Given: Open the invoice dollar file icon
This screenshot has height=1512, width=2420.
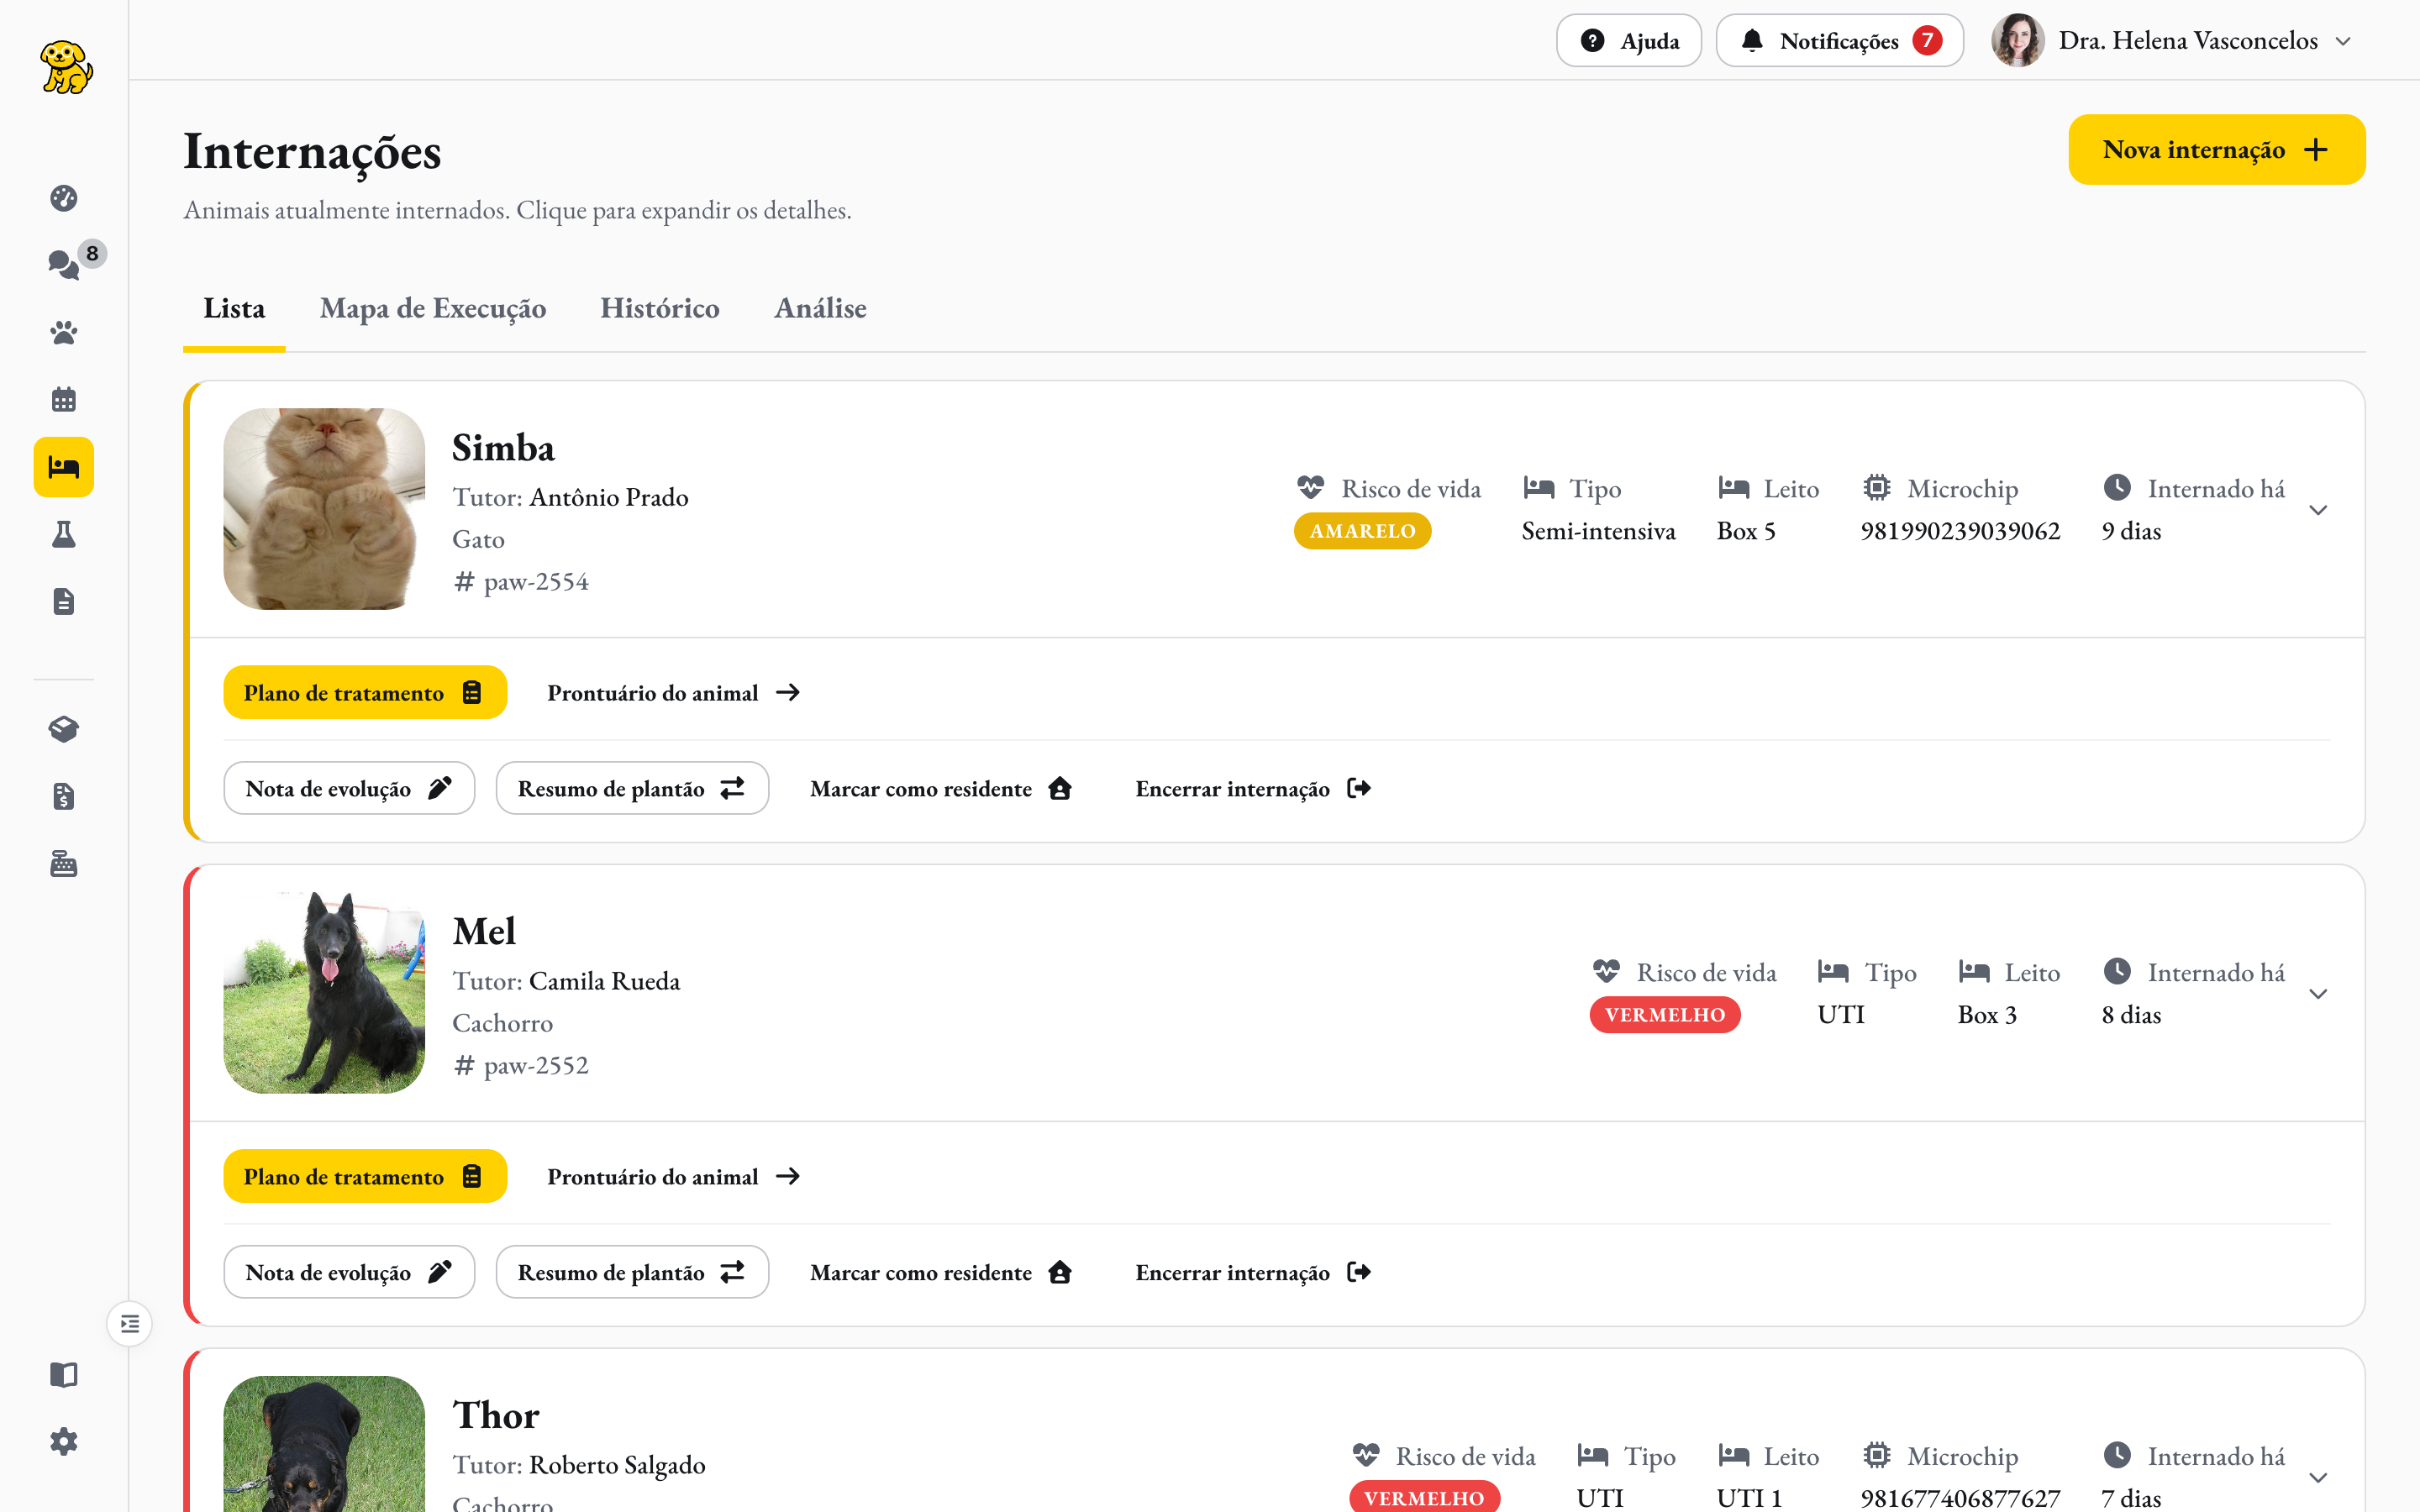Looking at the screenshot, I should tap(64, 796).
